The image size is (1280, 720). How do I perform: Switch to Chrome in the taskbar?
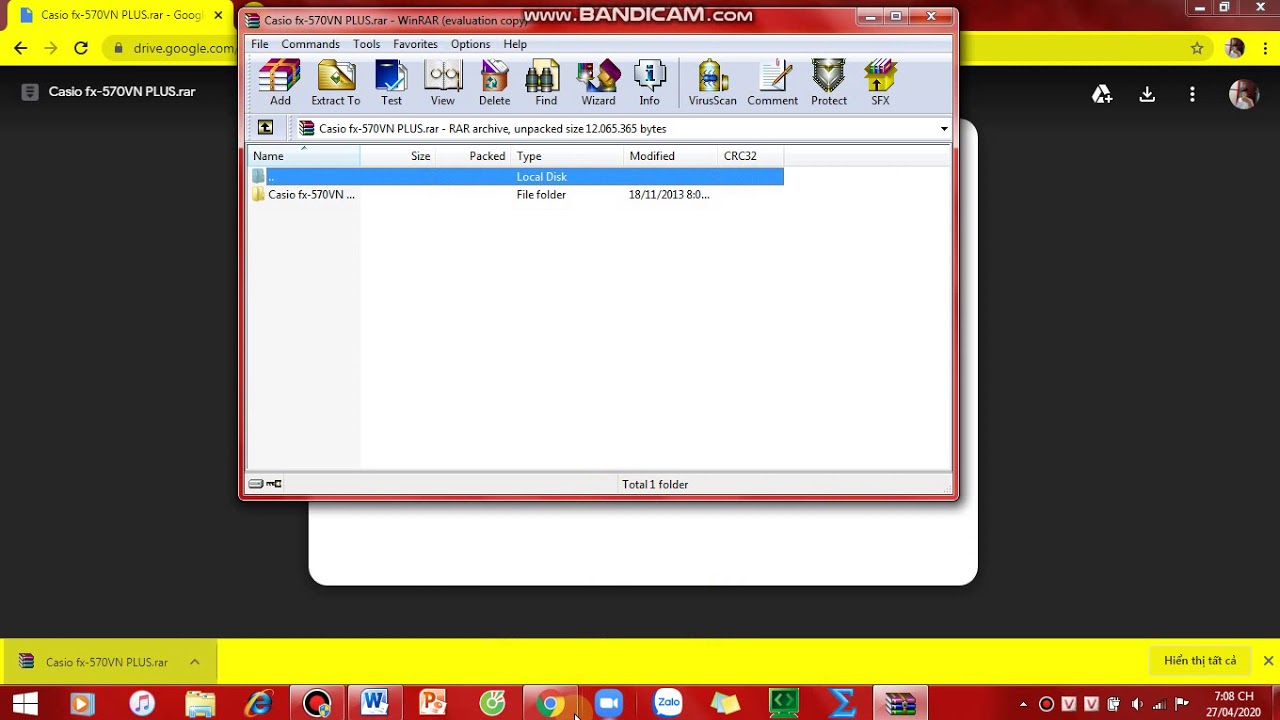pos(550,704)
